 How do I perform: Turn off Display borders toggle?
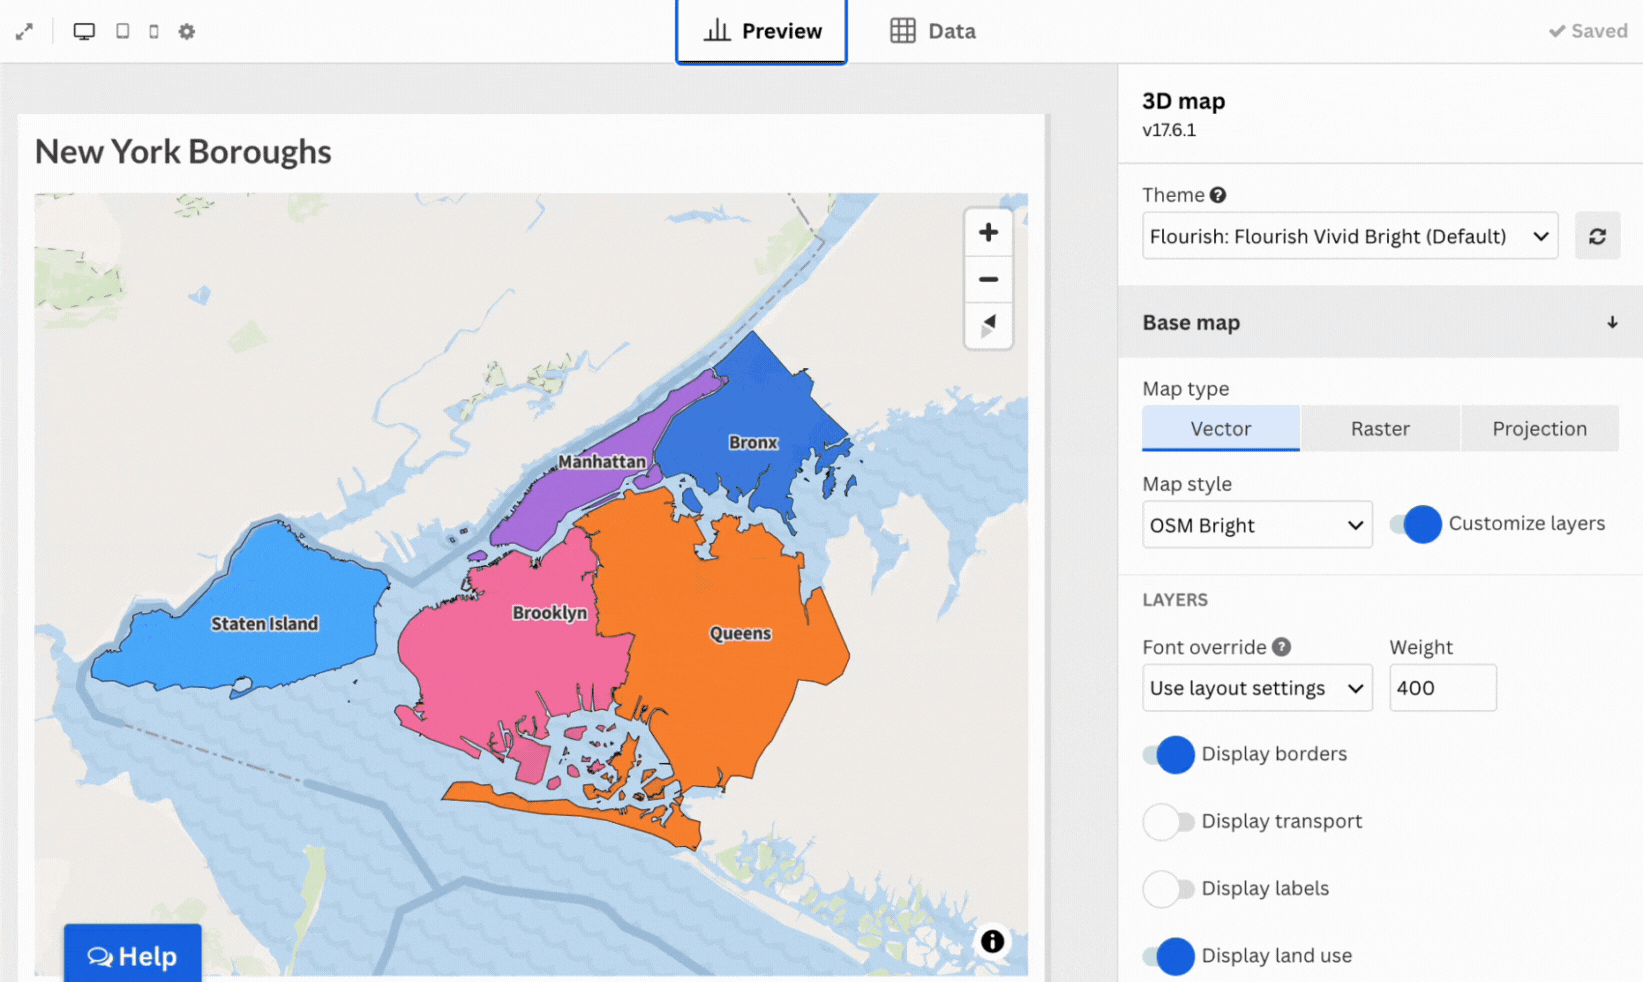(x=1169, y=754)
